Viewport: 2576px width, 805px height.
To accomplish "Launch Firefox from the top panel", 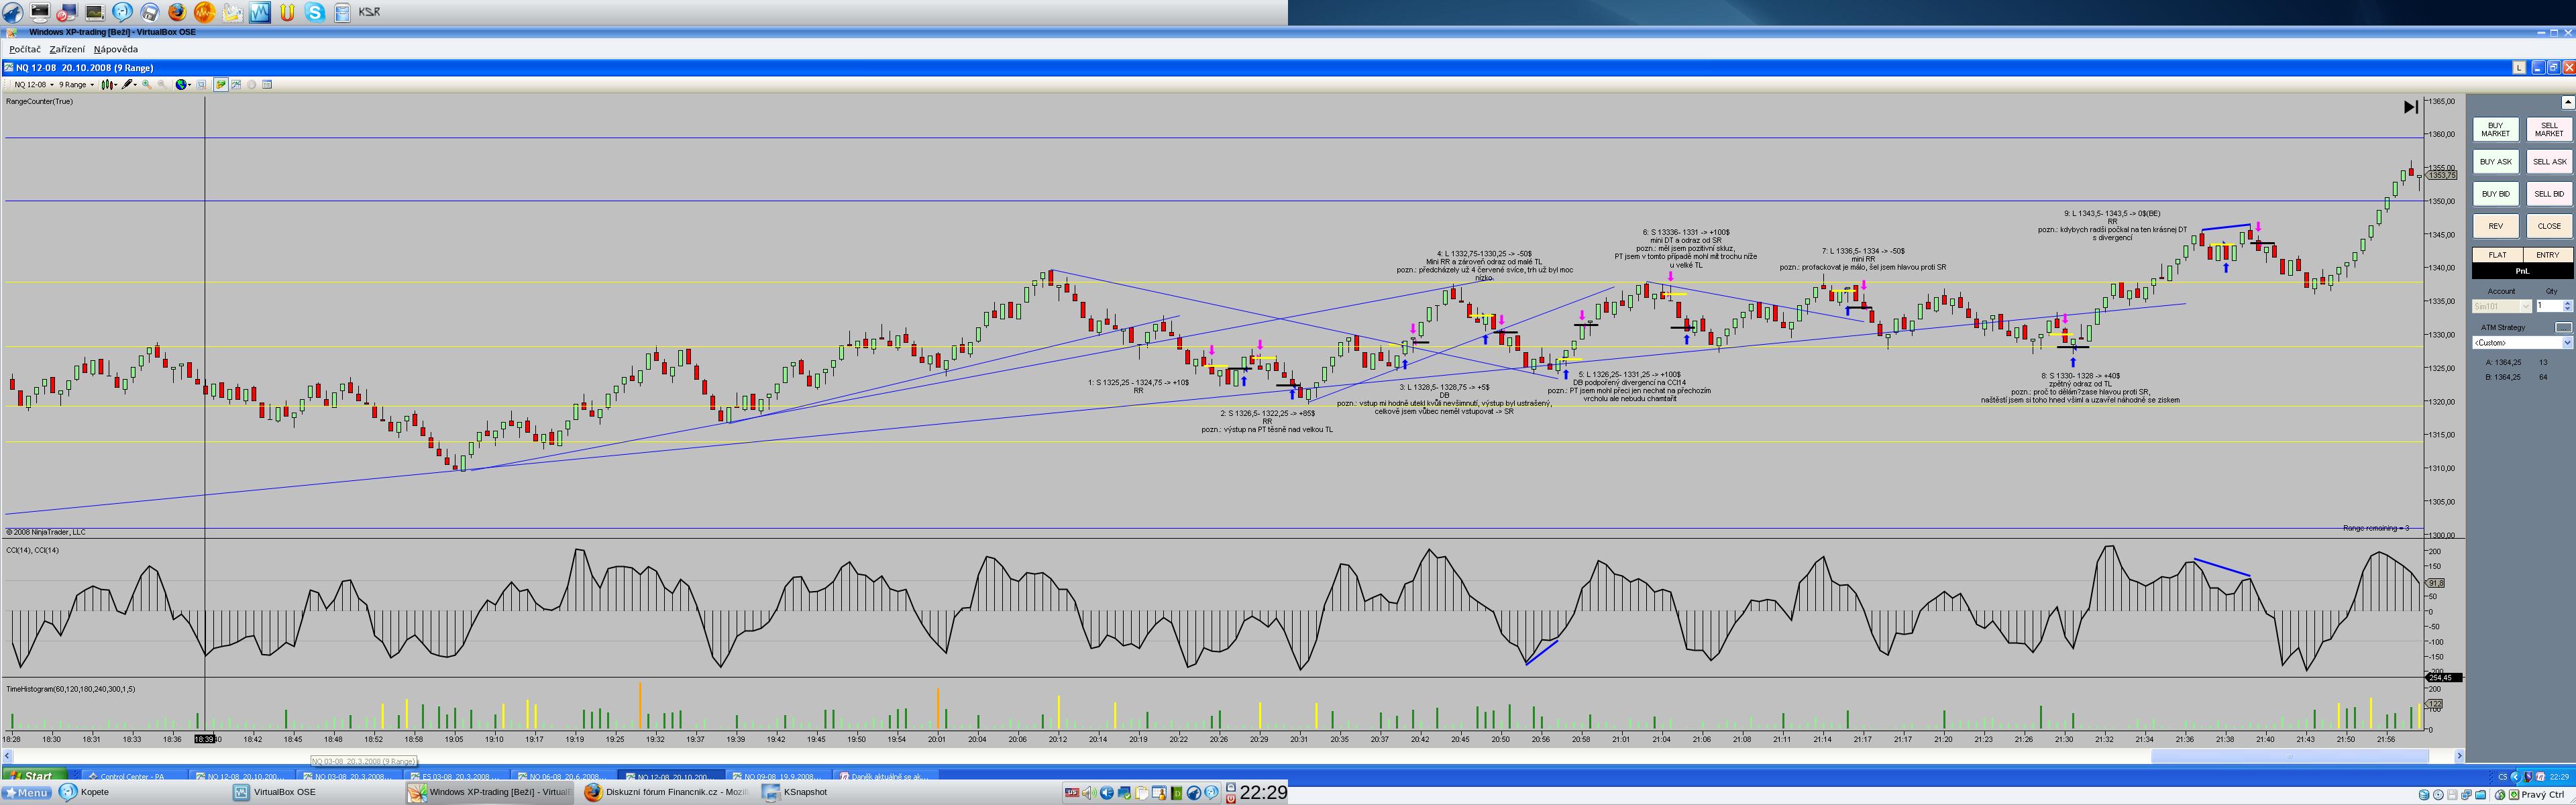I will [177, 12].
